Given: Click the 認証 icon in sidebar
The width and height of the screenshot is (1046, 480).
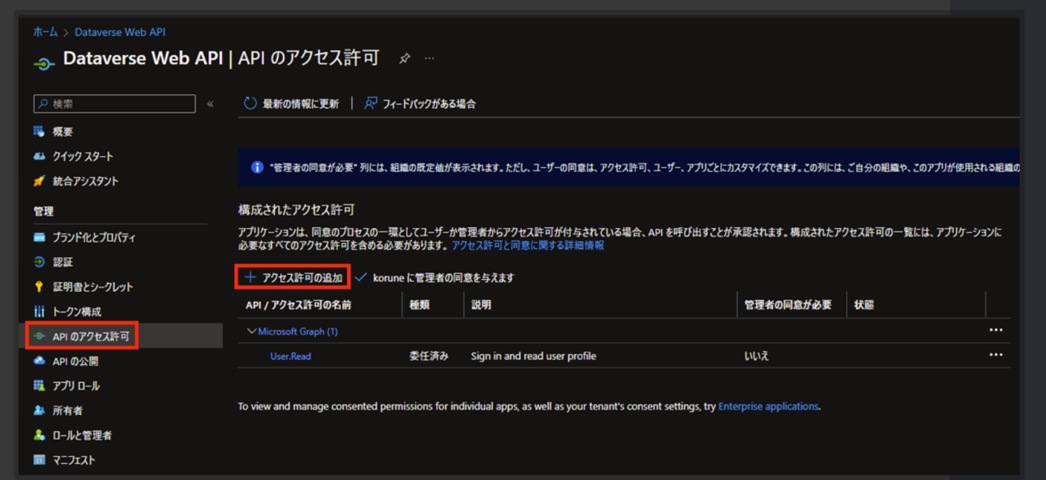Looking at the screenshot, I should tap(39, 262).
